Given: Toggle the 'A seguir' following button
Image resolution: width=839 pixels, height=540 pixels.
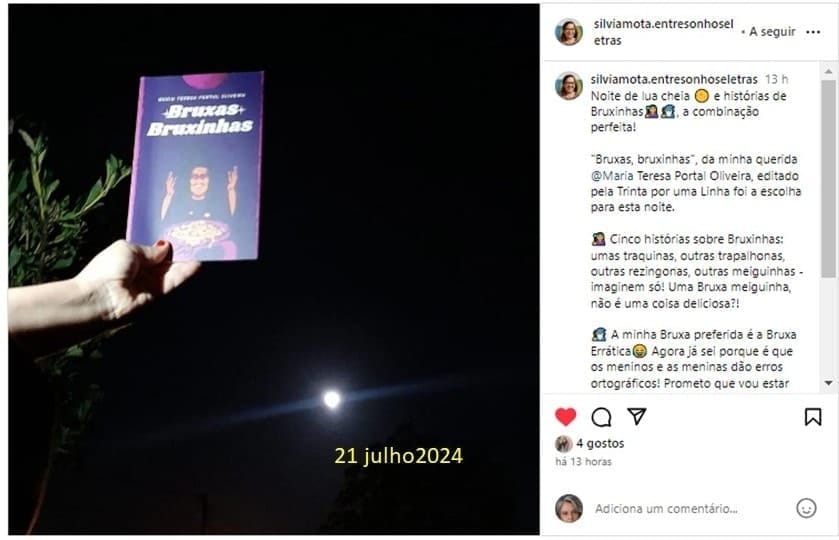Looking at the screenshot, I should coord(772,32).
